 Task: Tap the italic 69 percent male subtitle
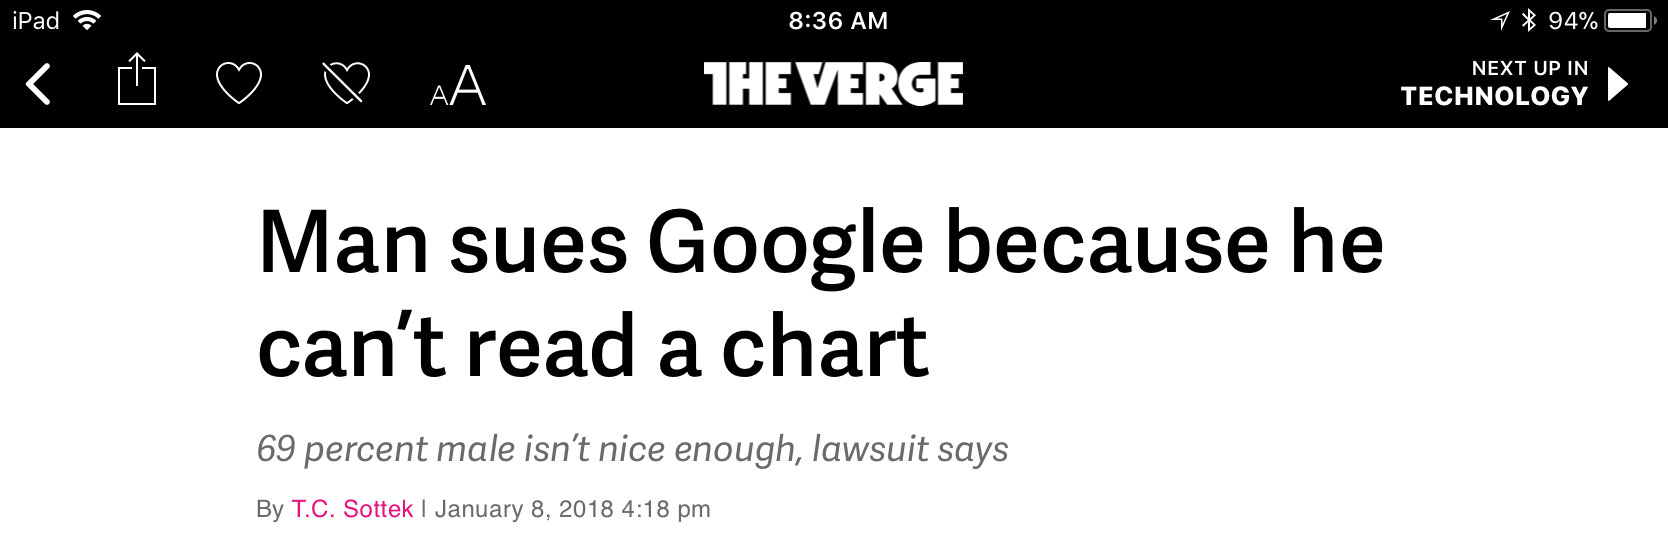[x=632, y=449]
